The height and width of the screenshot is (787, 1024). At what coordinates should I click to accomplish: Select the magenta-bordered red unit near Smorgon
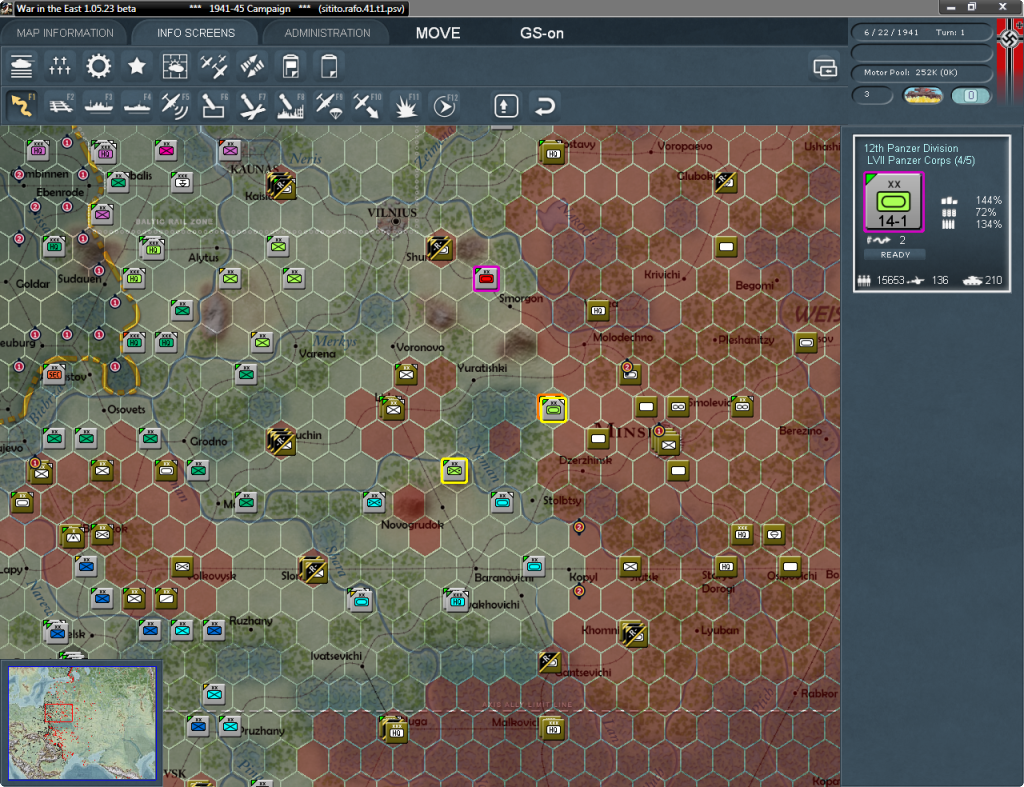[486, 278]
